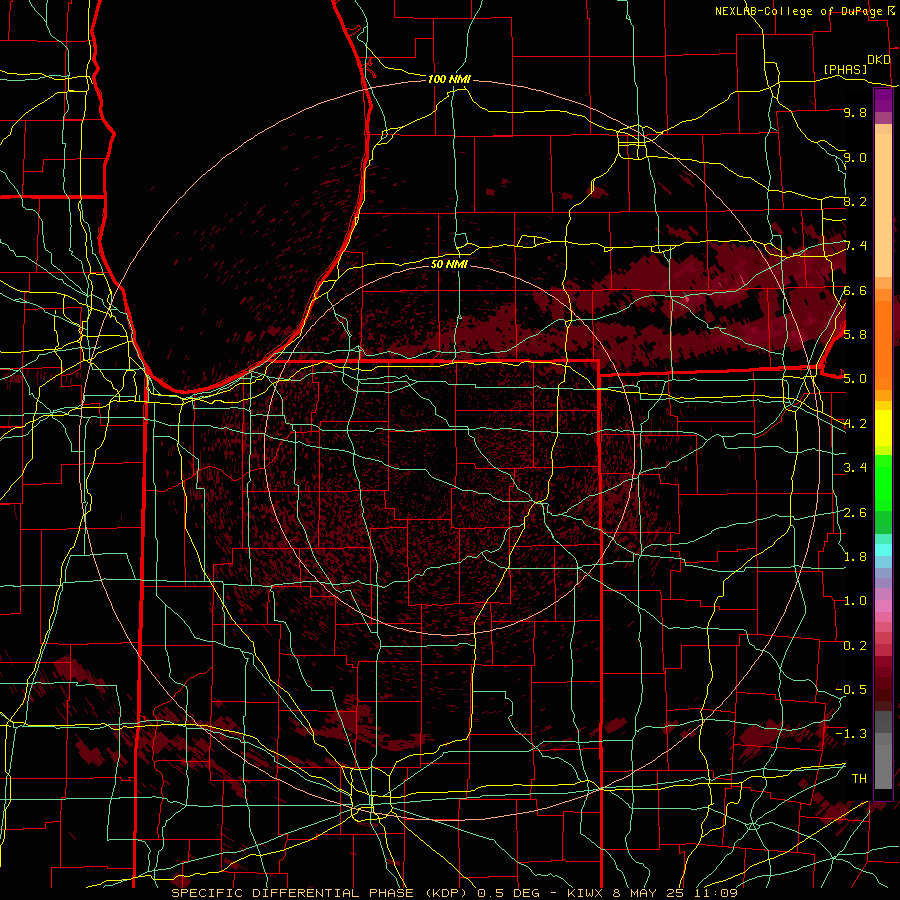Click the 9.8 scale value

pyautogui.click(x=855, y=113)
